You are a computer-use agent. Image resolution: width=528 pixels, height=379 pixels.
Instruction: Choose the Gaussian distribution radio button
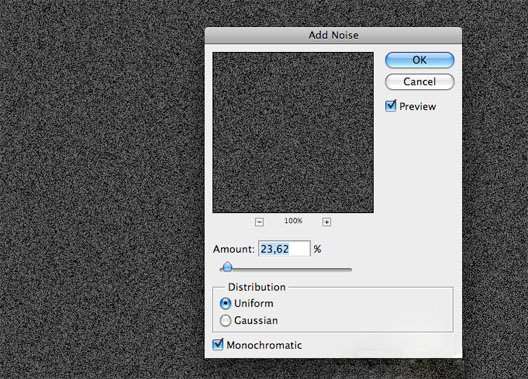point(225,320)
